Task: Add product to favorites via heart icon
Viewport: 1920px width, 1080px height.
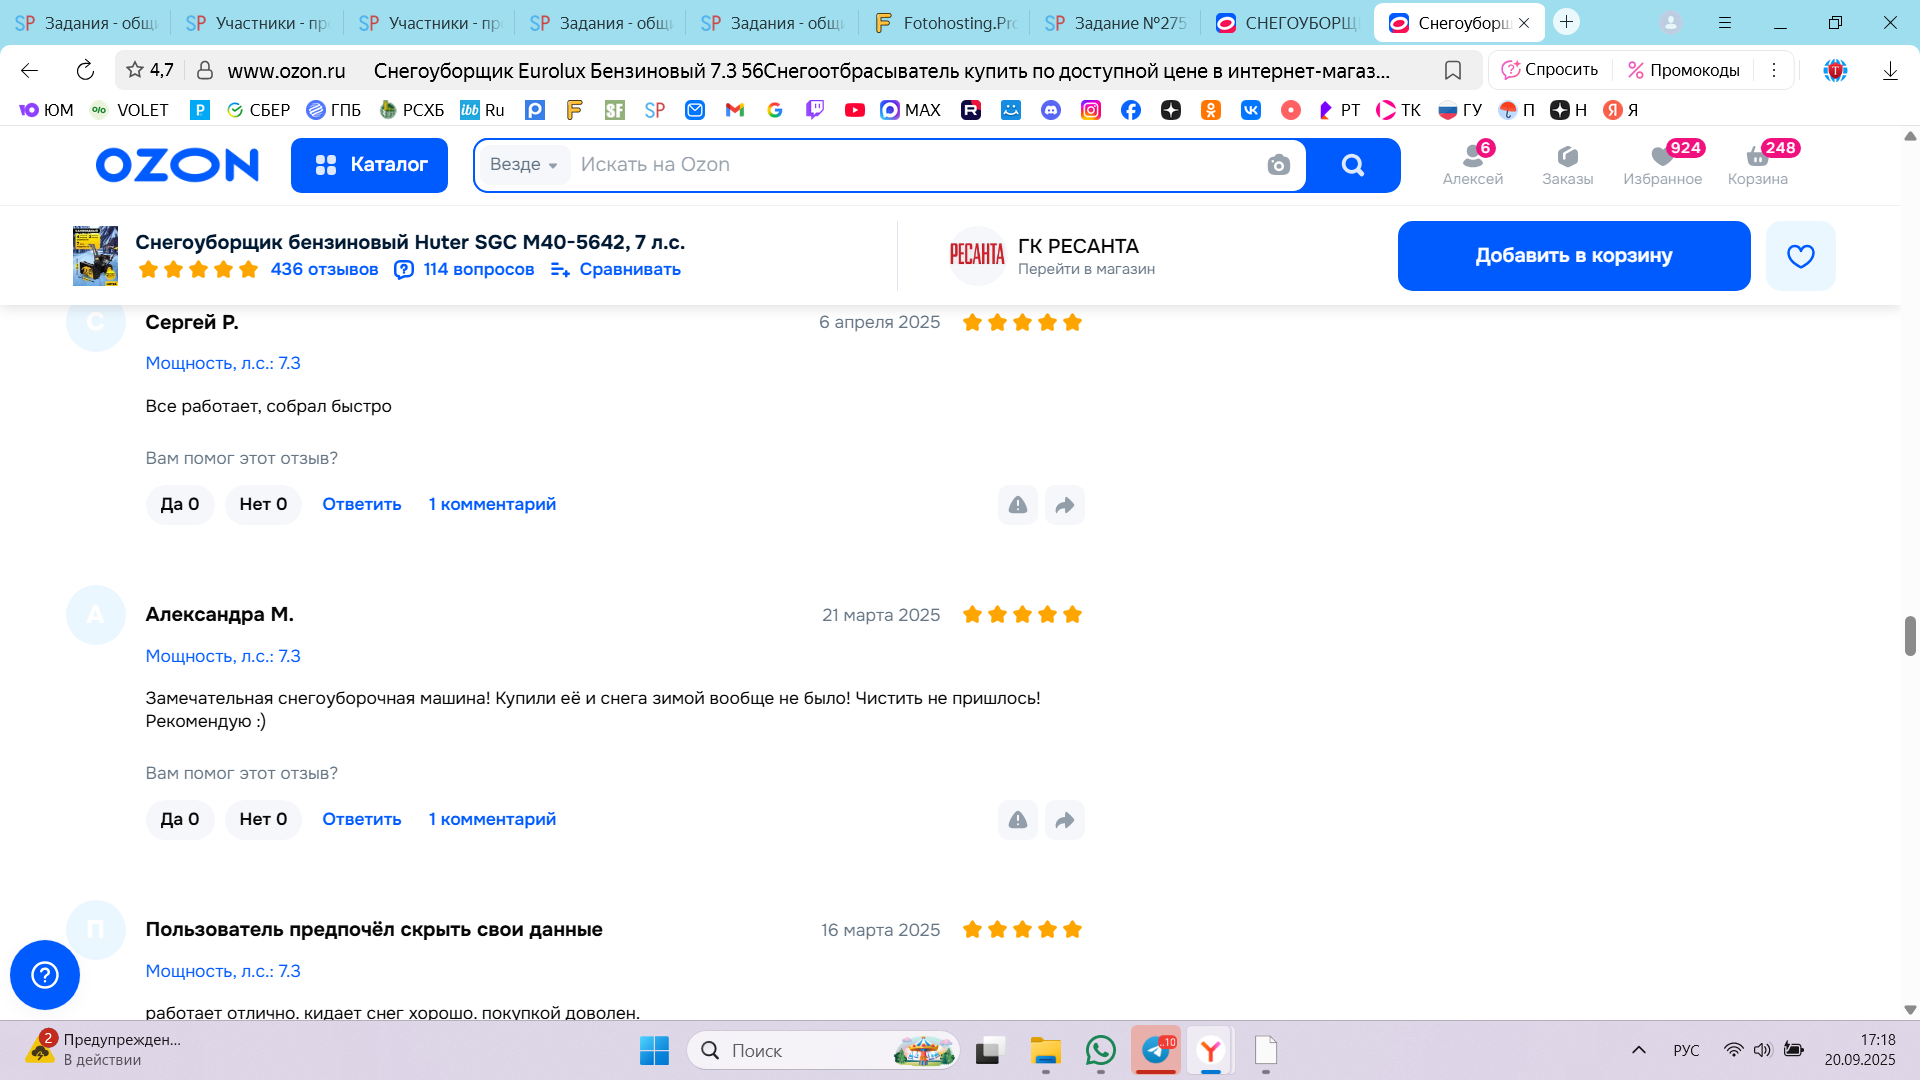Action: tap(1800, 256)
